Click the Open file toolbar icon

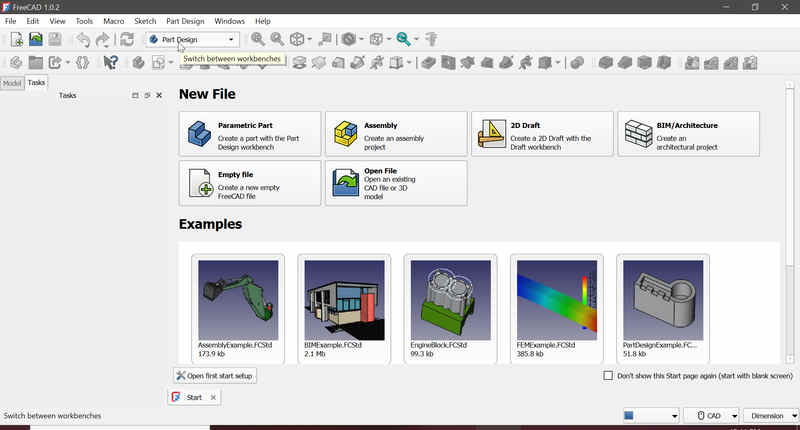click(x=36, y=39)
